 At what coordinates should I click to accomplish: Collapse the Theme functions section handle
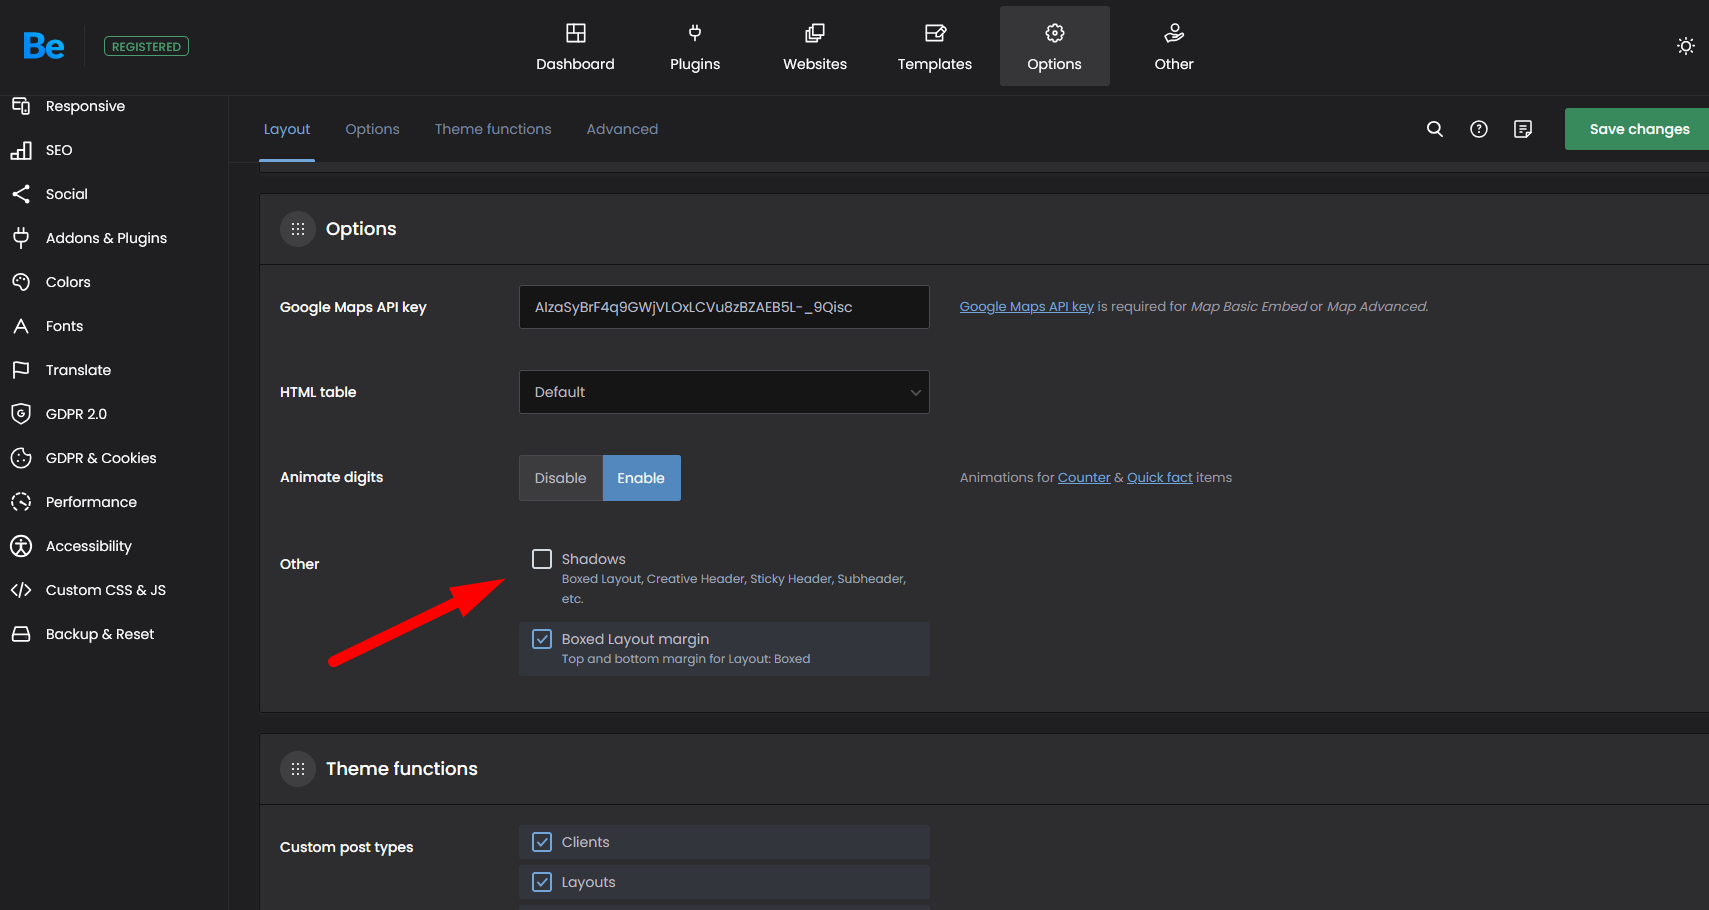click(x=298, y=769)
